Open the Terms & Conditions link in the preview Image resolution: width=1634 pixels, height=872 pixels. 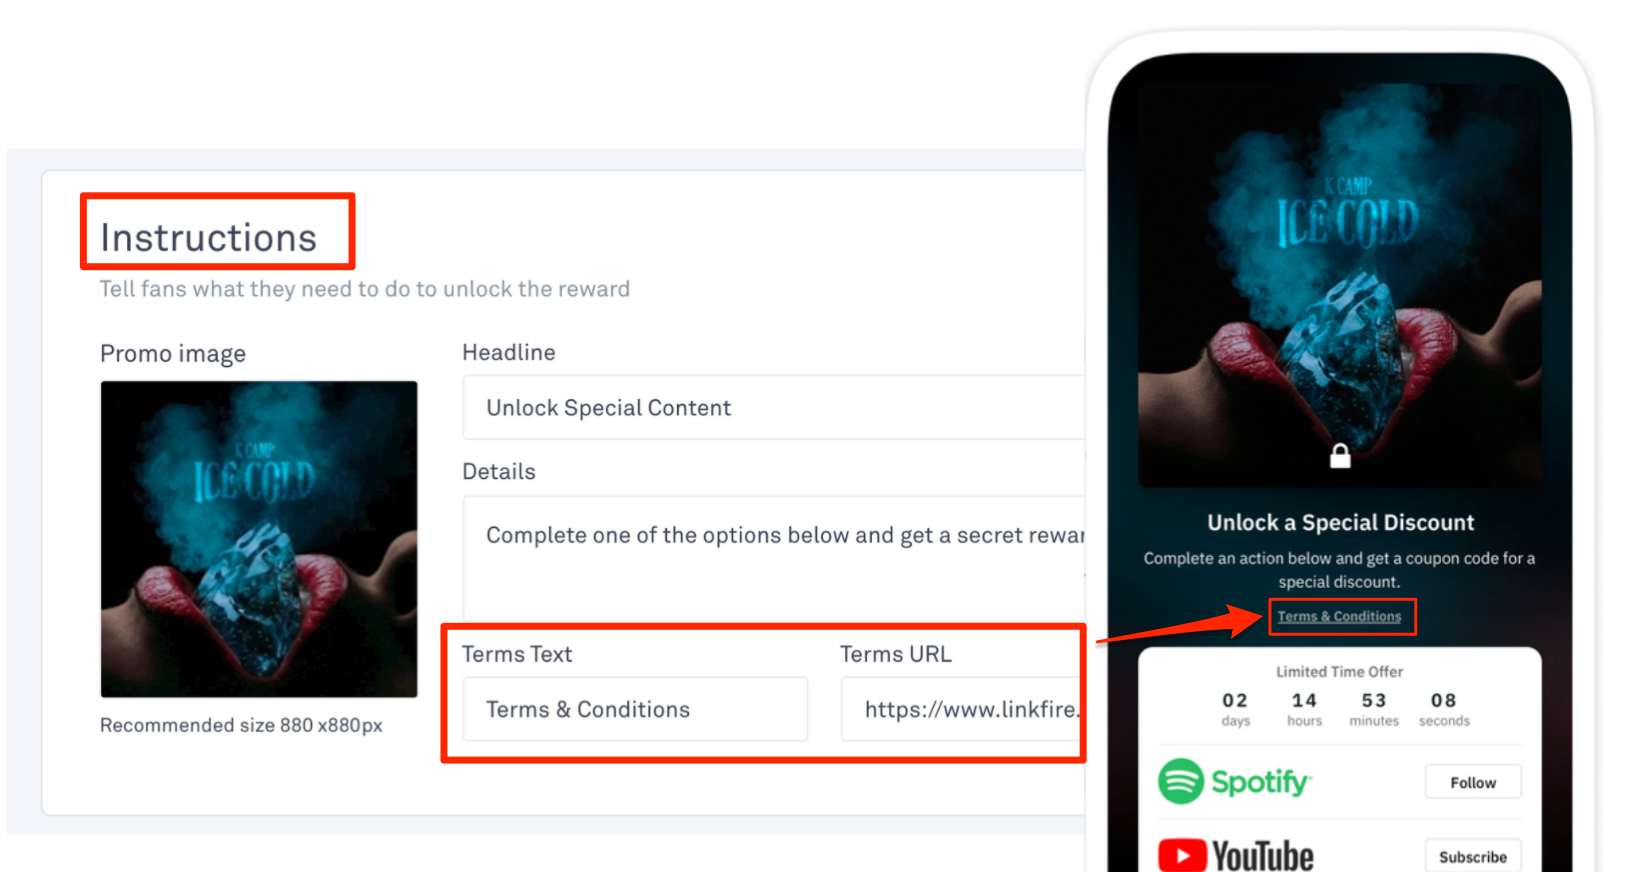coord(1341,616)
